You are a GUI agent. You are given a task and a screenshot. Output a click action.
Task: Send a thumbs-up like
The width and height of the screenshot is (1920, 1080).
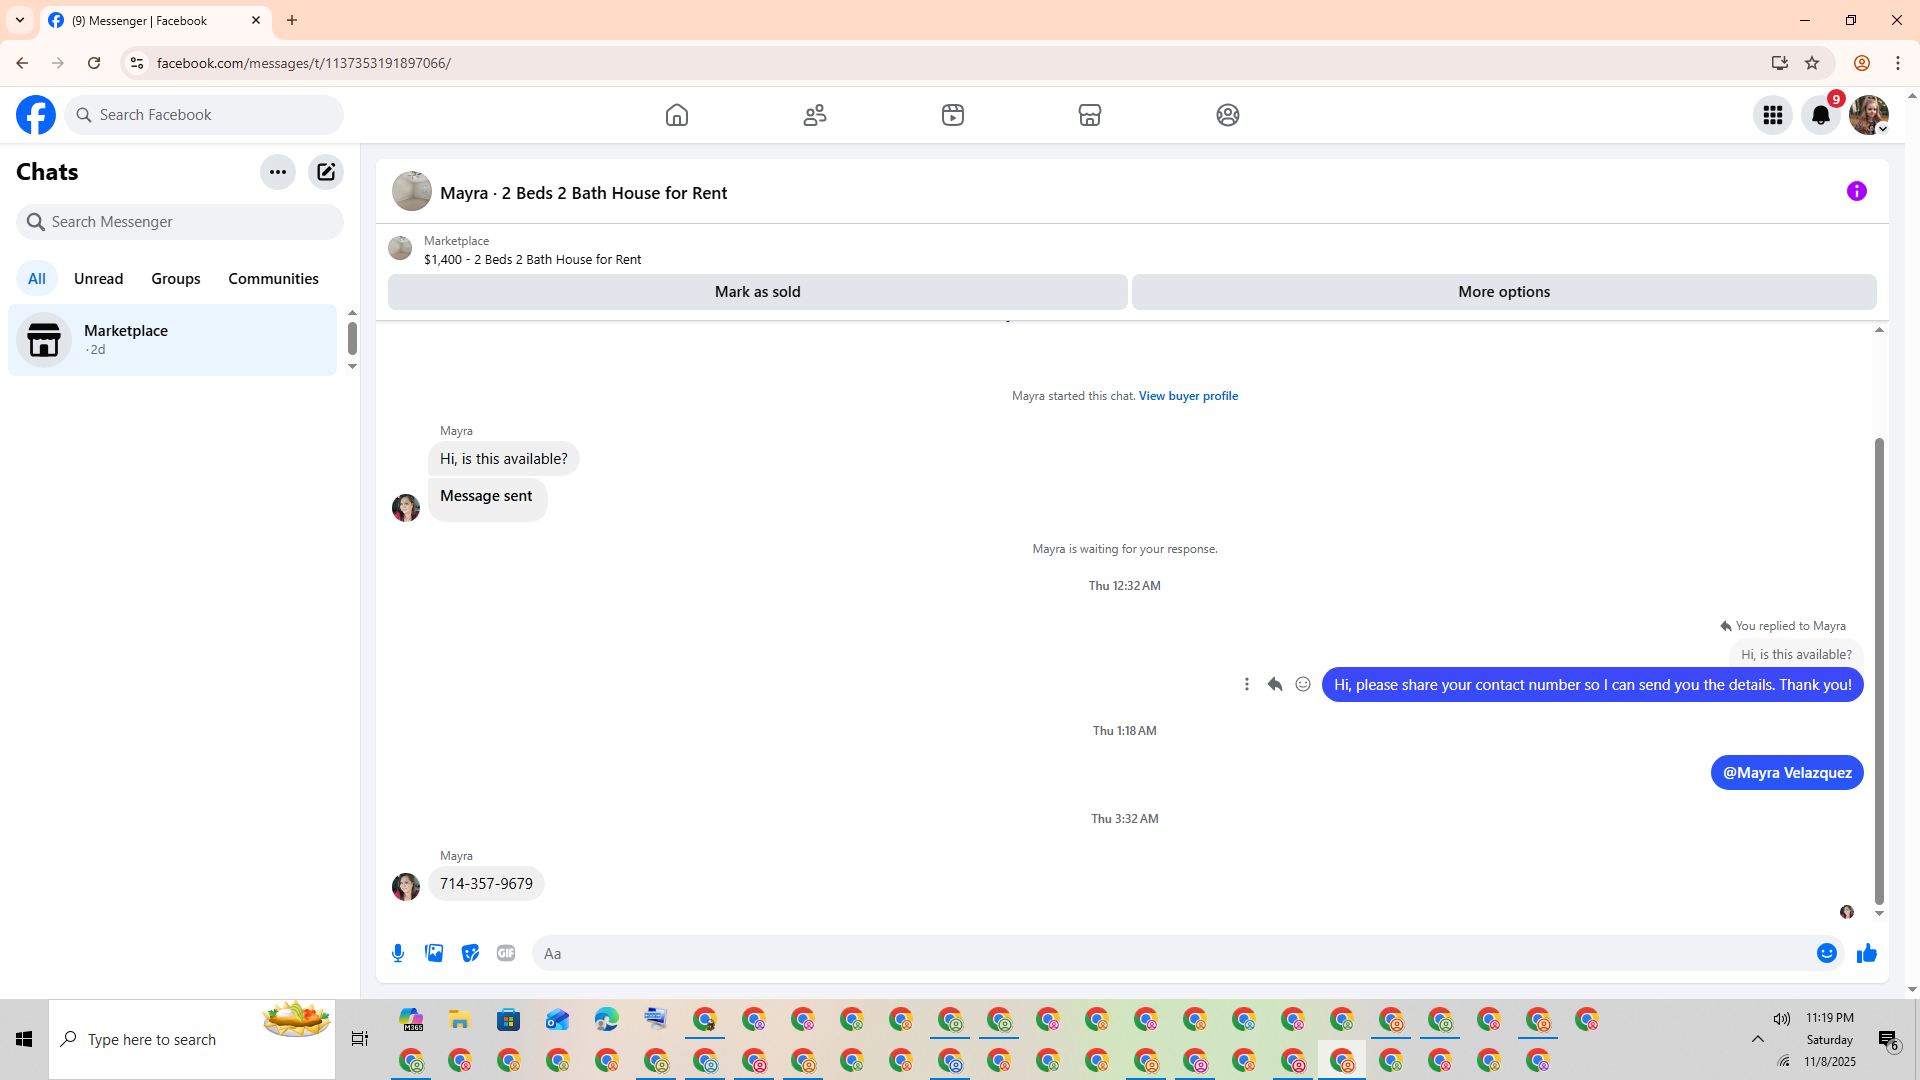click(1866, 953)
